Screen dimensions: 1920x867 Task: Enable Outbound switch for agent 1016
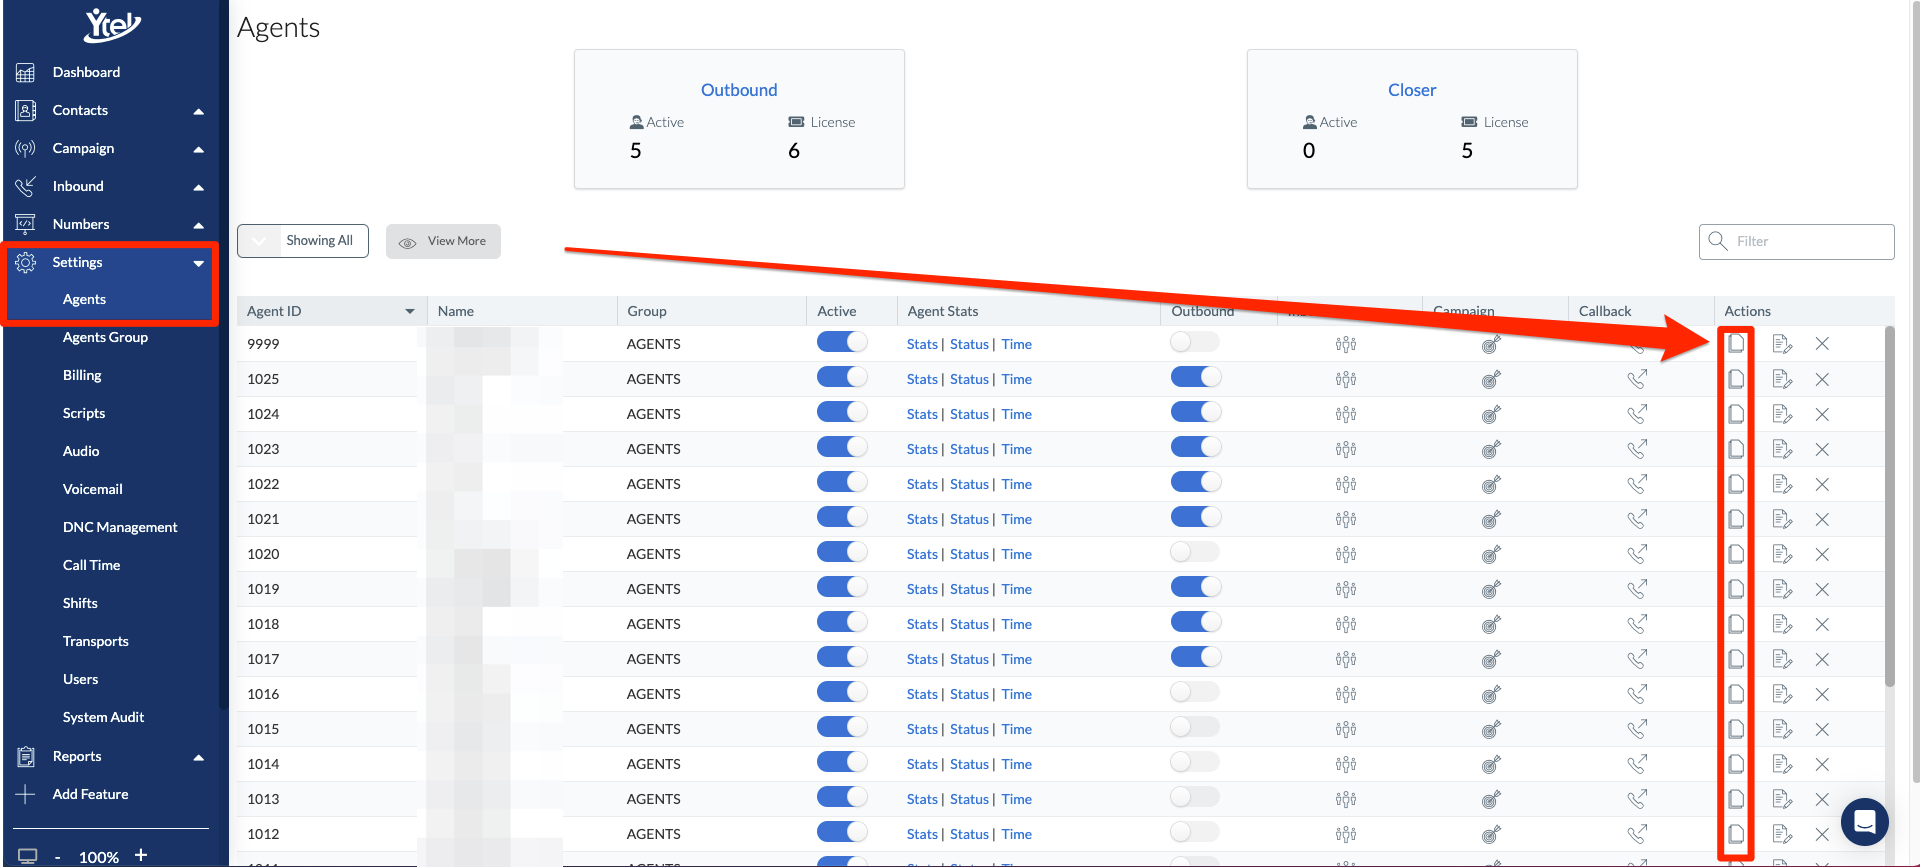pyautogui.click(x=1195, y=692)
